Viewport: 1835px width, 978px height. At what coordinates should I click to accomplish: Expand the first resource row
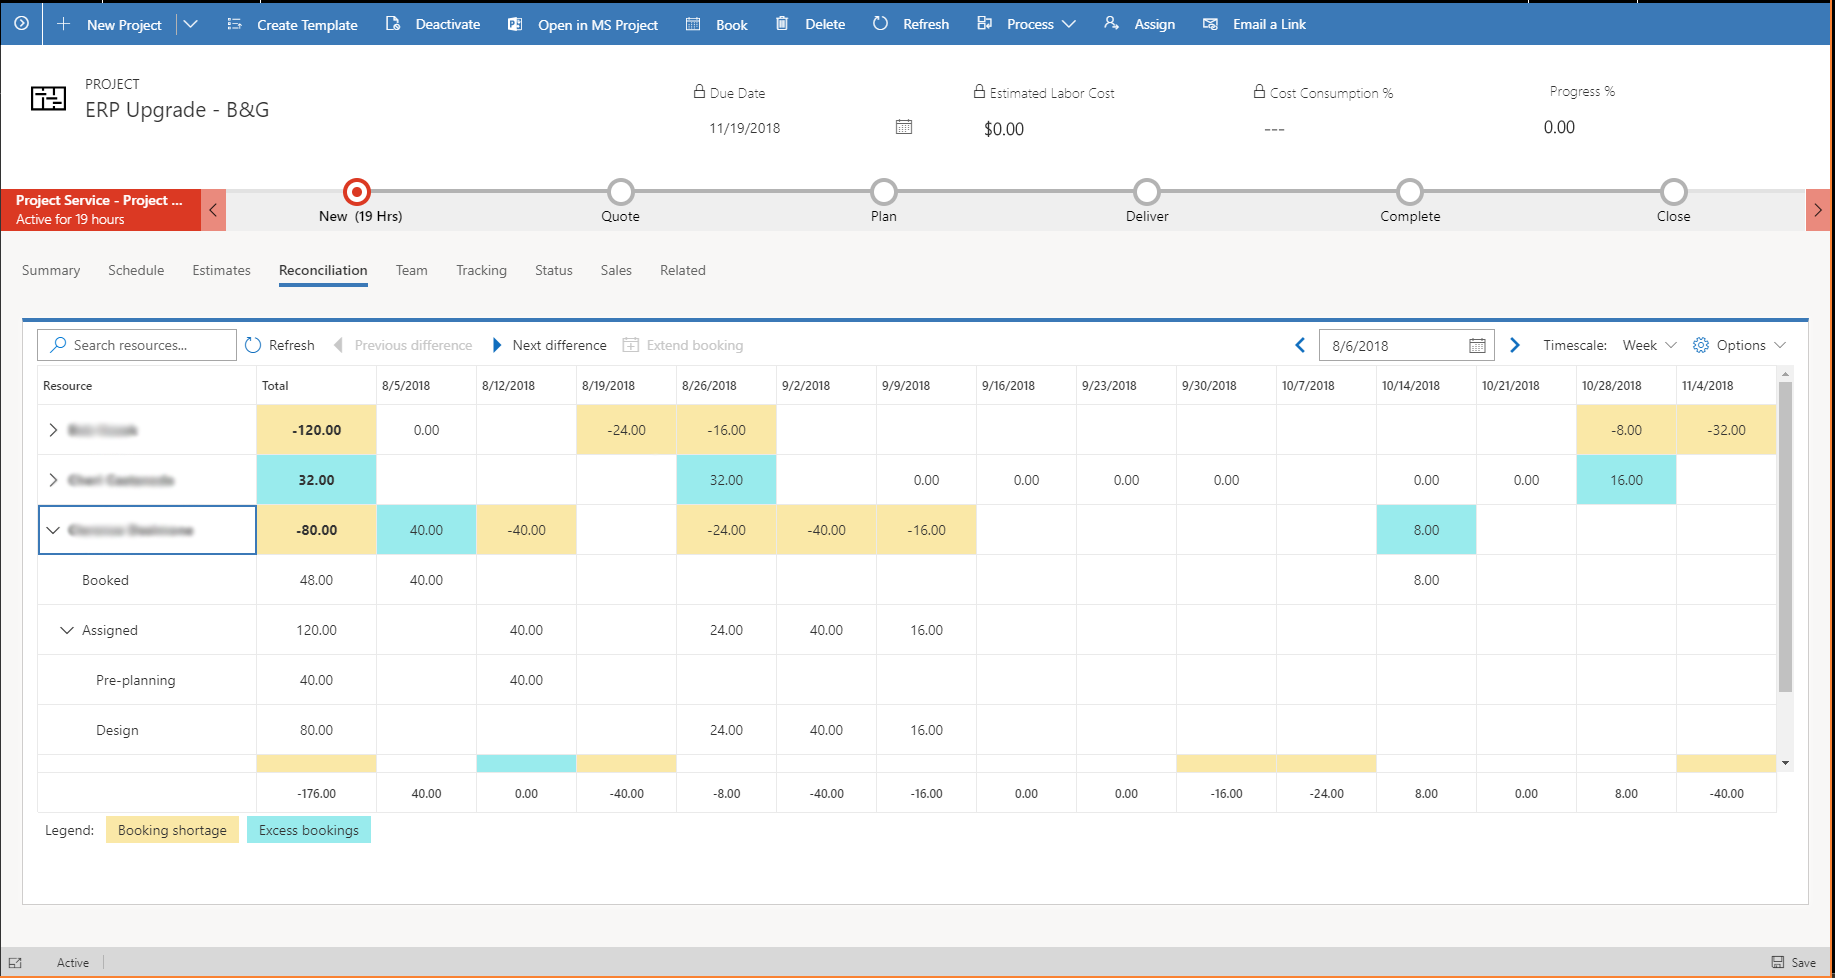coord(53,430)
